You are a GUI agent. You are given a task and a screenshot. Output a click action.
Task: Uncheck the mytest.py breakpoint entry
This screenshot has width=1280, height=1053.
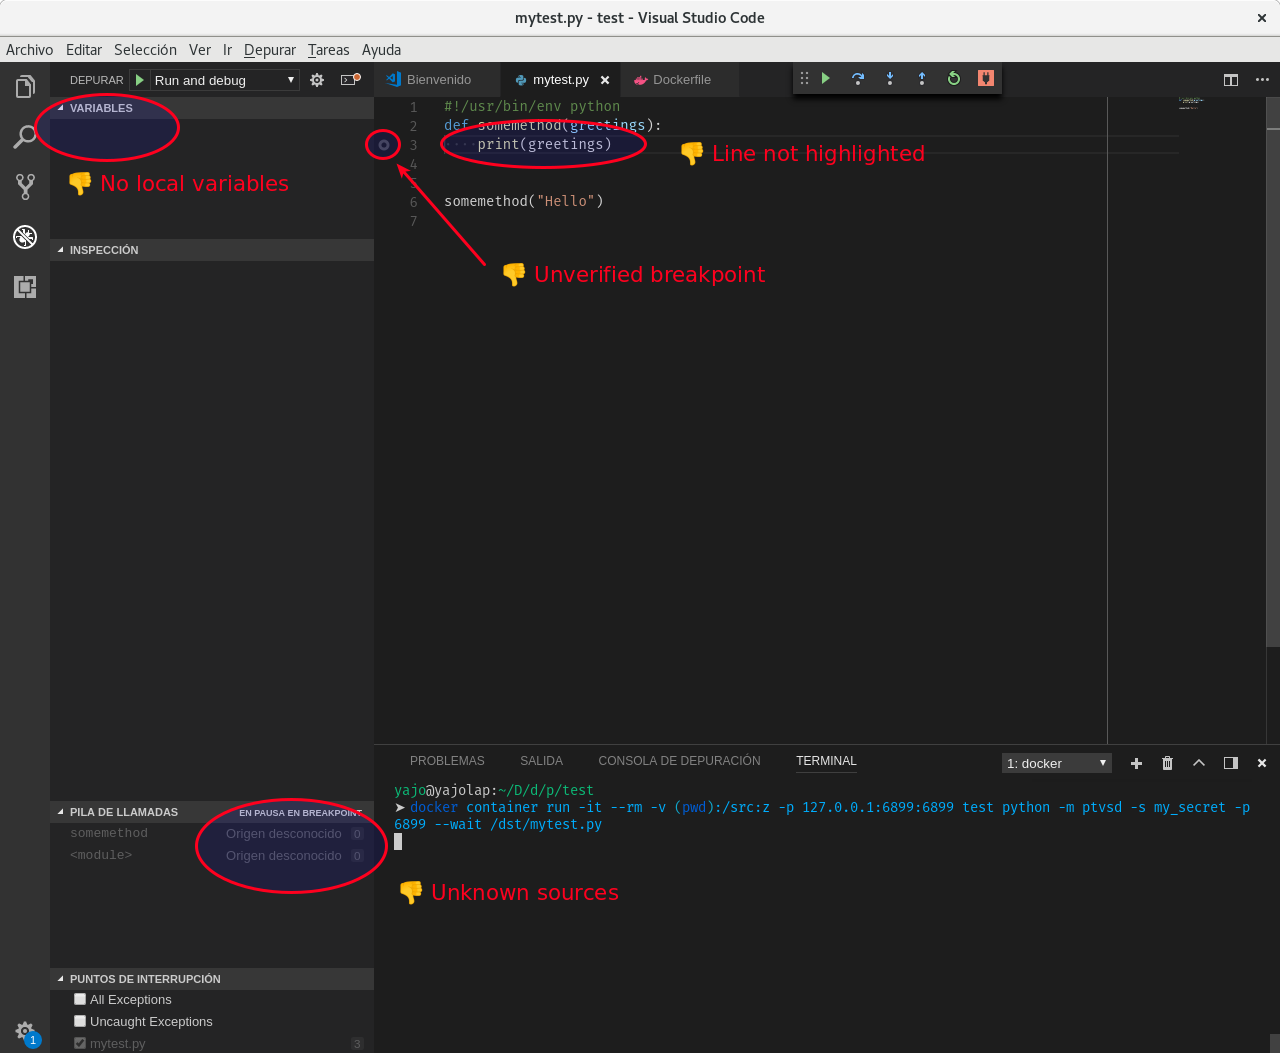click(x=80, y=1043)
